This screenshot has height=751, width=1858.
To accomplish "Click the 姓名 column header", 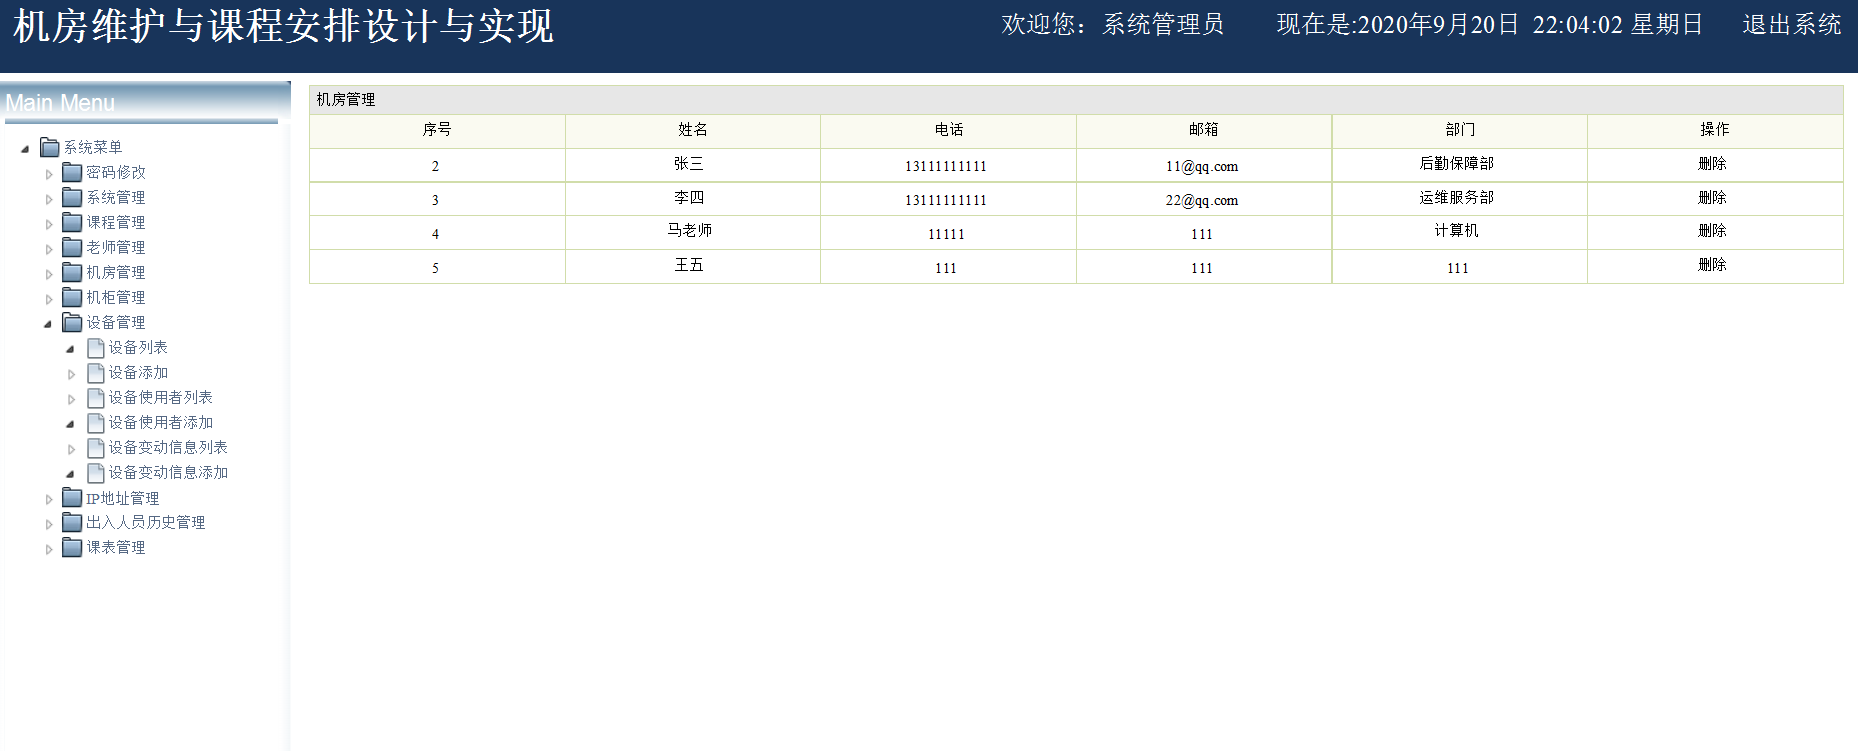I will tap(692, 130).
